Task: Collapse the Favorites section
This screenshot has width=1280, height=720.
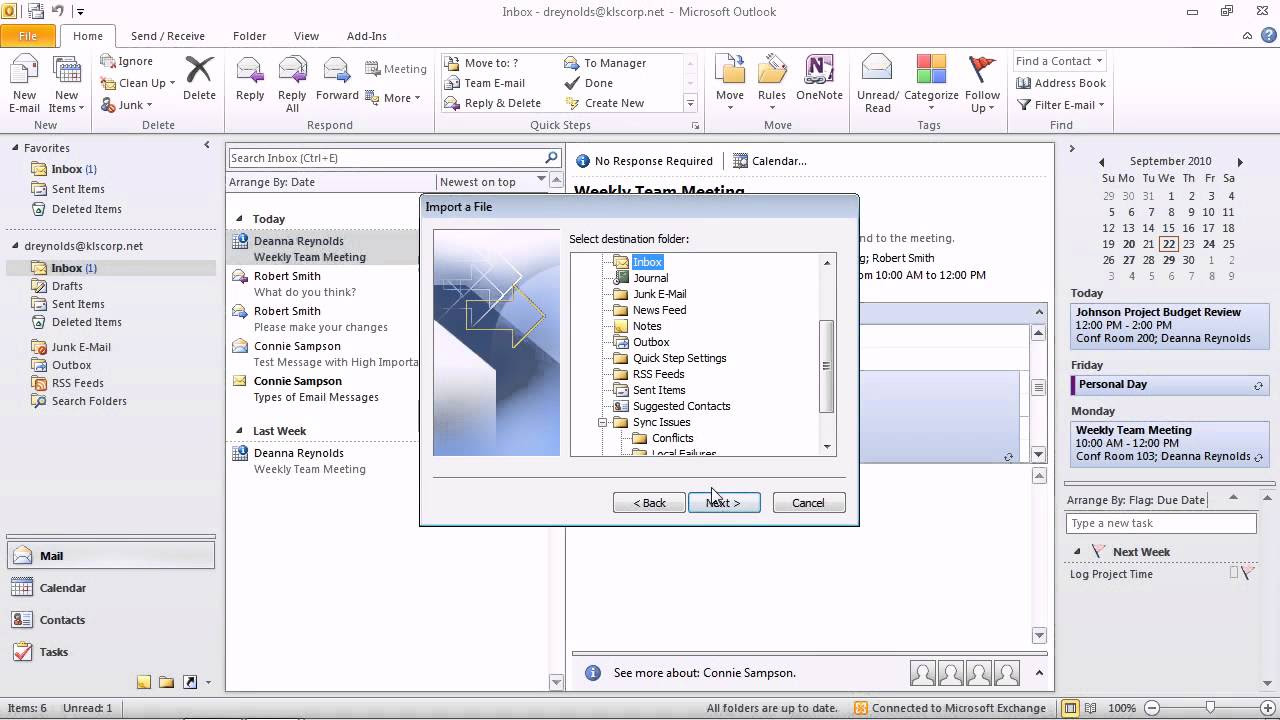Action: coord(15,148)
